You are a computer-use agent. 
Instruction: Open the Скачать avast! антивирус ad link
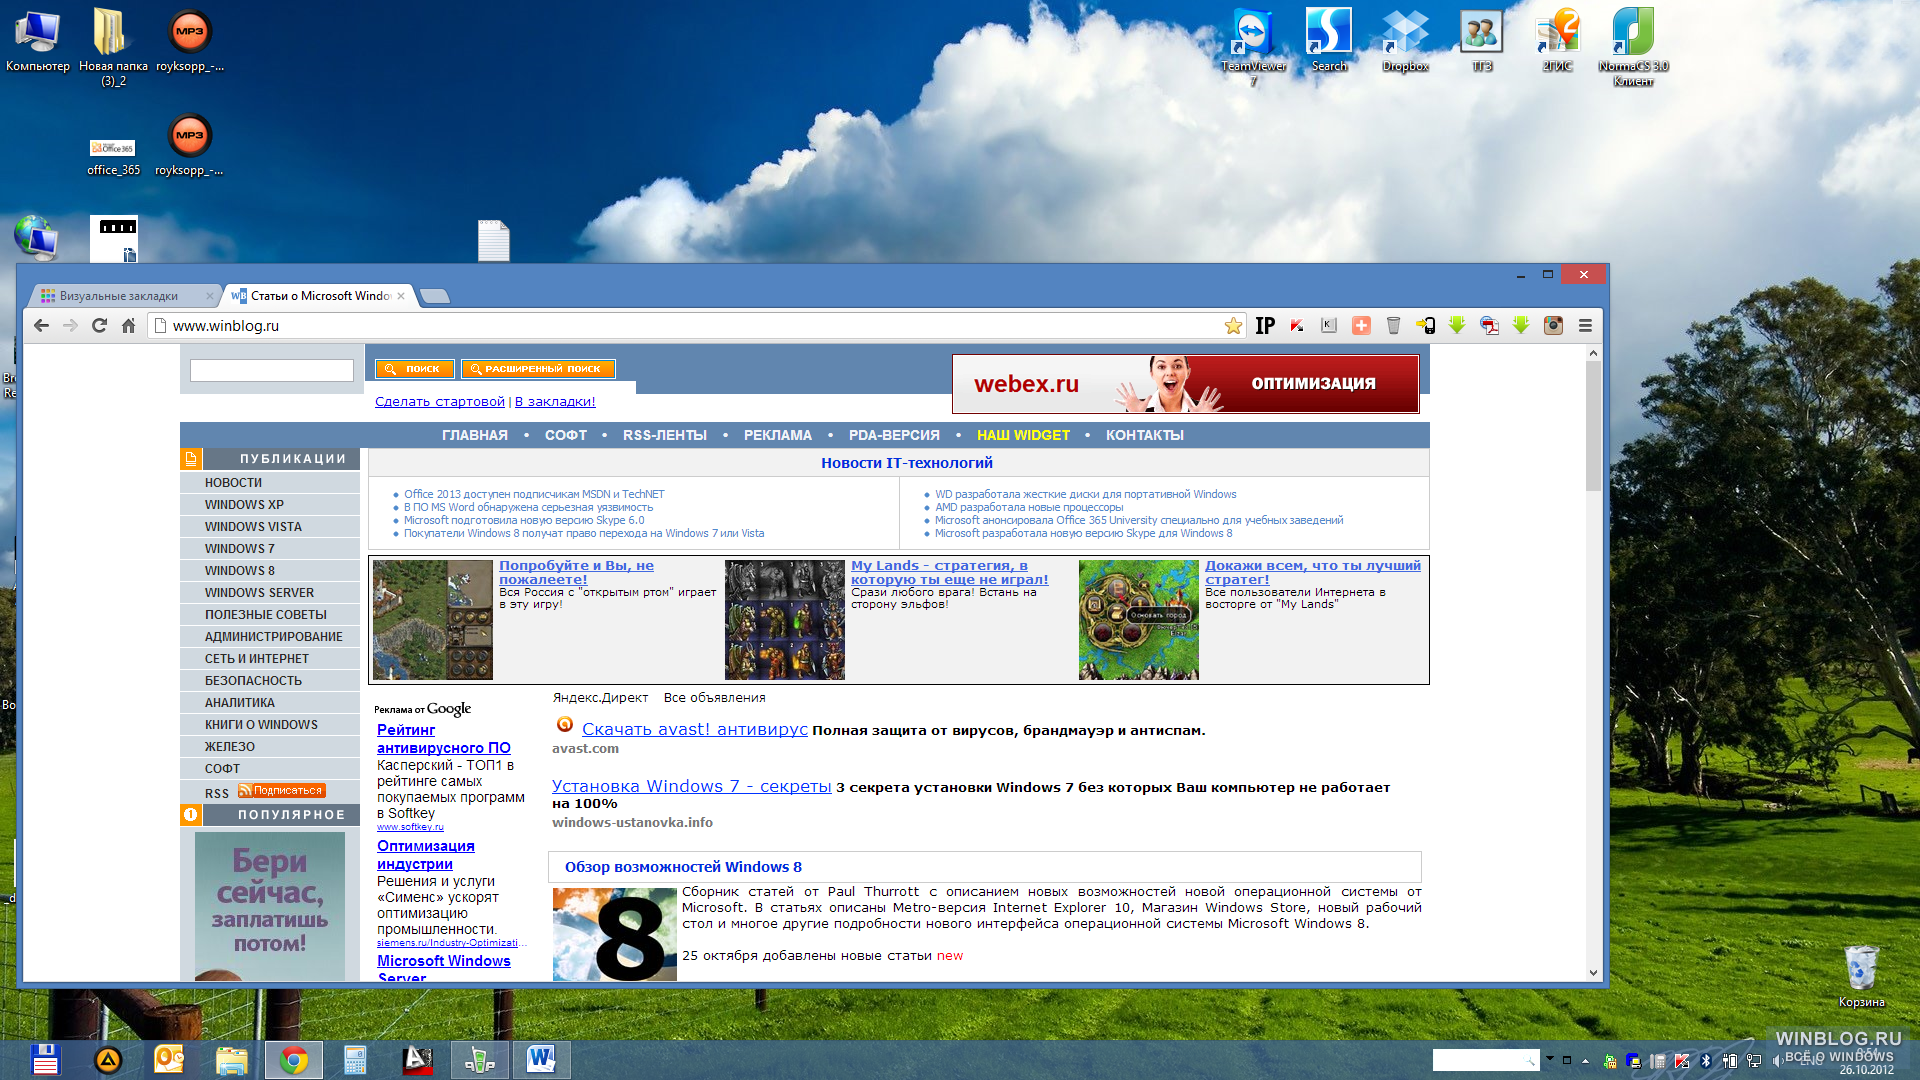coord(694,730)
